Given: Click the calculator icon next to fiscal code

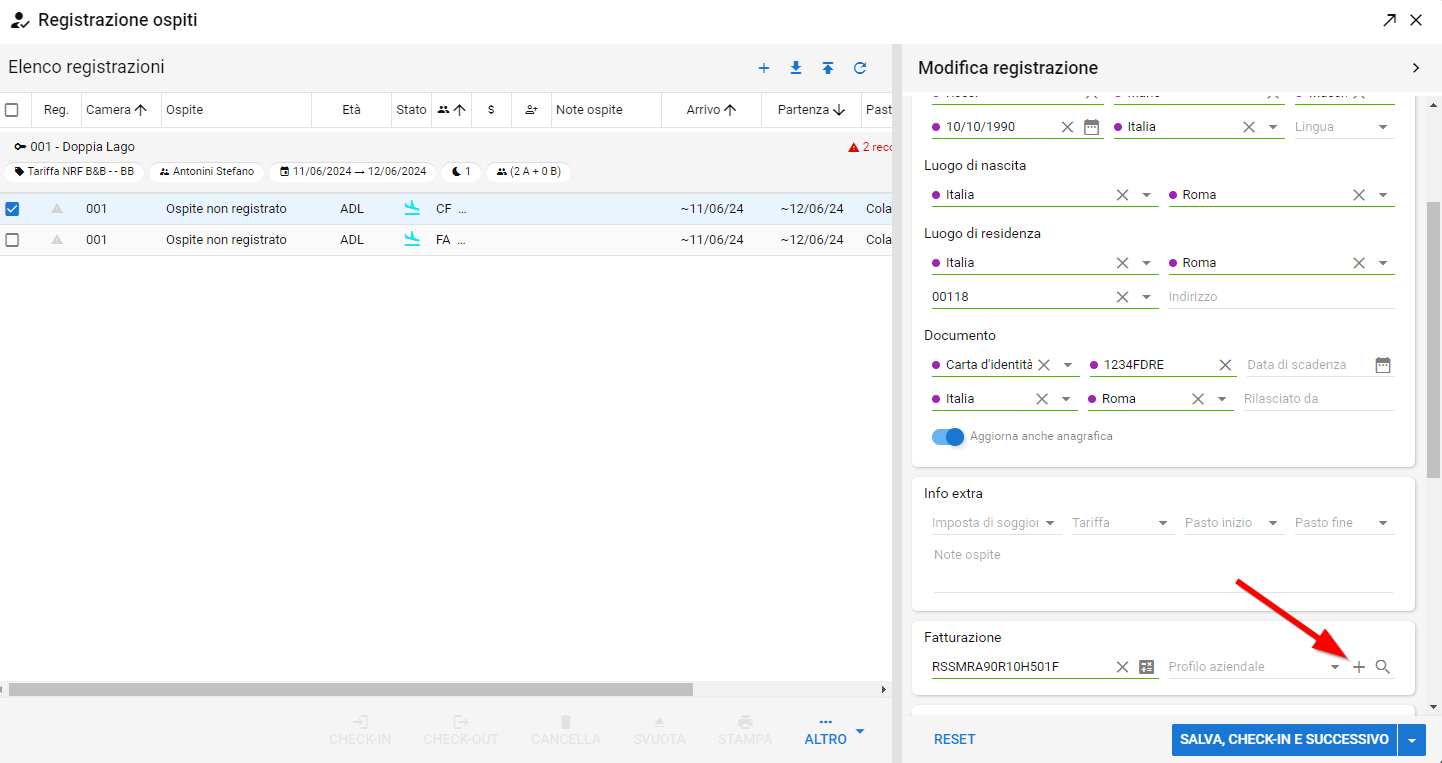Looking at the screenshot, I should 1147,667.
